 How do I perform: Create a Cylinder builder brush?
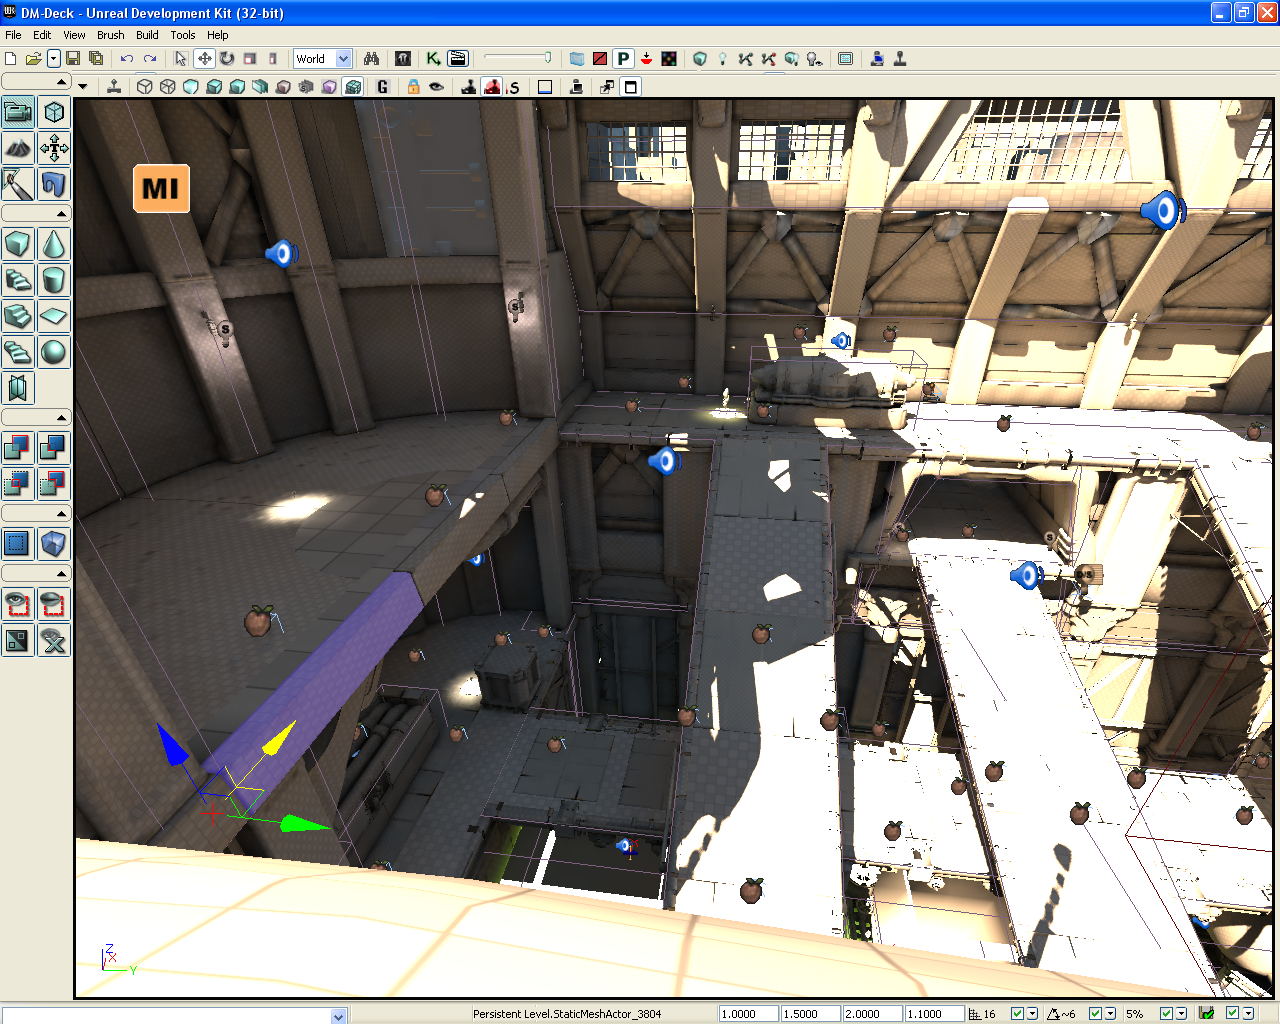click(x=54, y=280)
